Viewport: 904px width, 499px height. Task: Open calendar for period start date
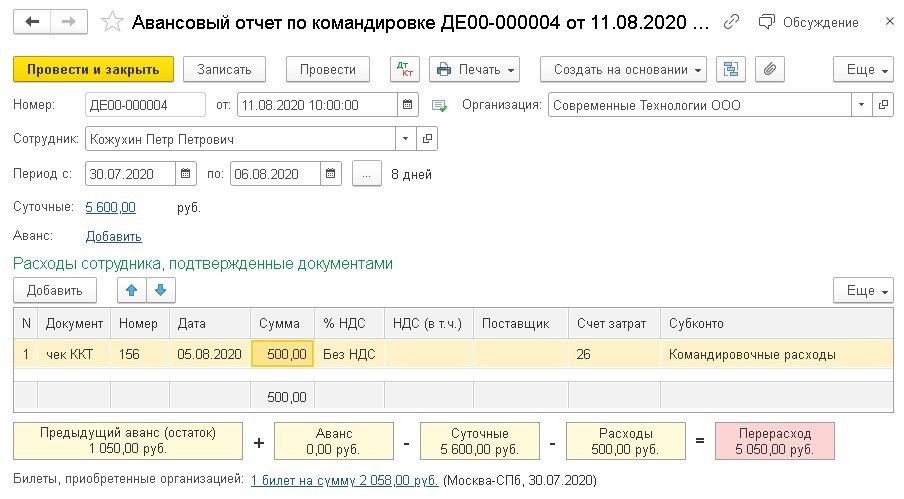186,173
